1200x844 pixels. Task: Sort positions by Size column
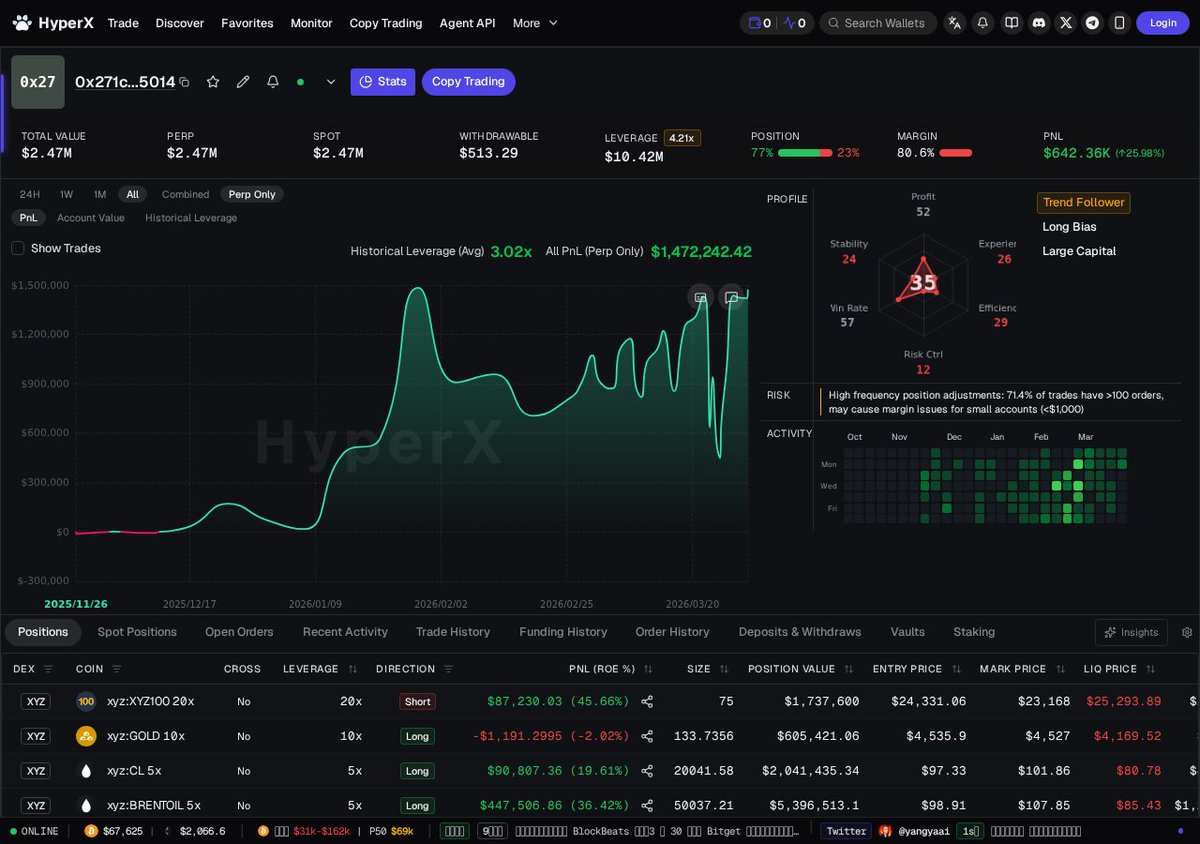tap(725, 669)
